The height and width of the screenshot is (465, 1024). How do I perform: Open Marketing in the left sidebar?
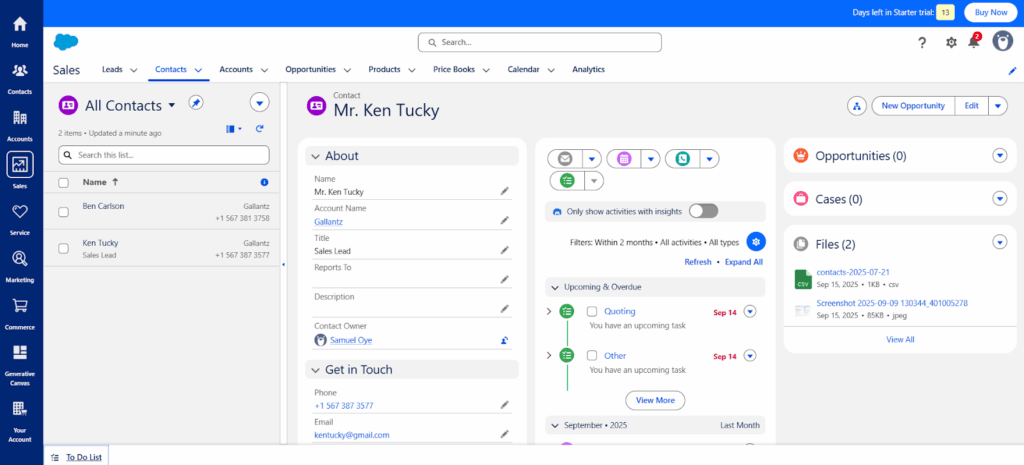pos(20,265)
